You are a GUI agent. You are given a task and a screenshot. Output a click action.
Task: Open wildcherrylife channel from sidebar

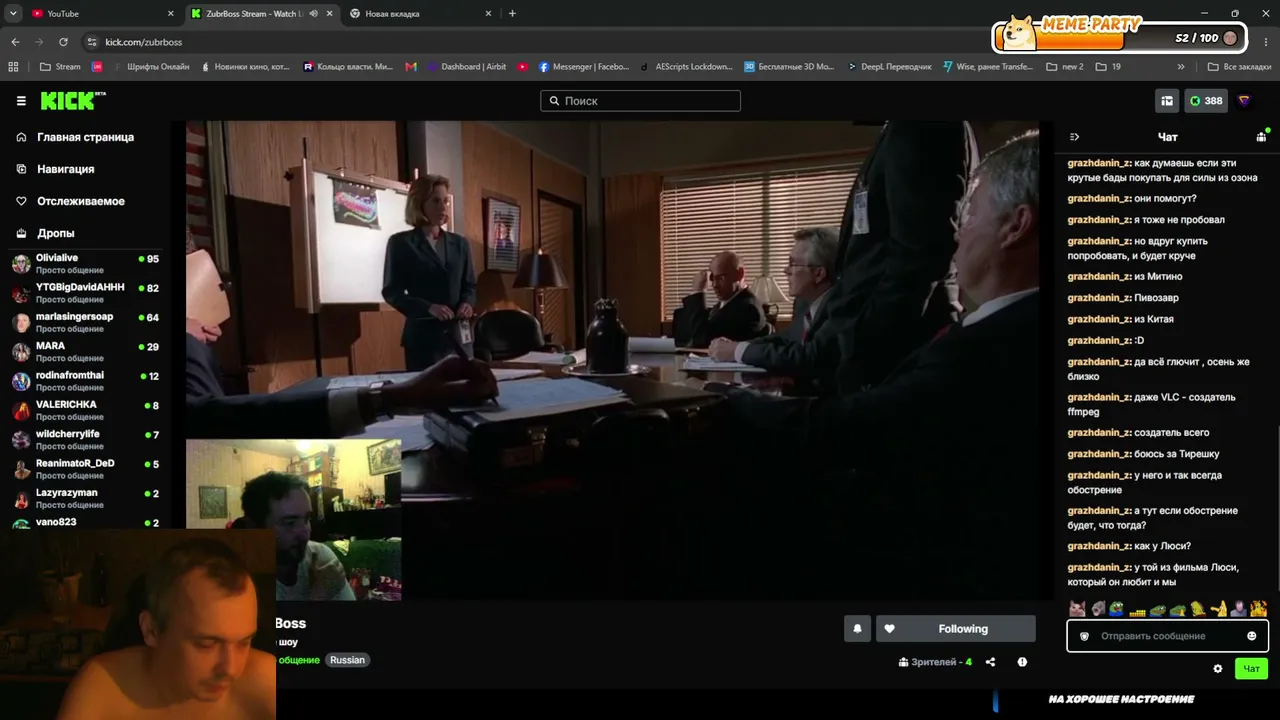click(x=85, y=440)
